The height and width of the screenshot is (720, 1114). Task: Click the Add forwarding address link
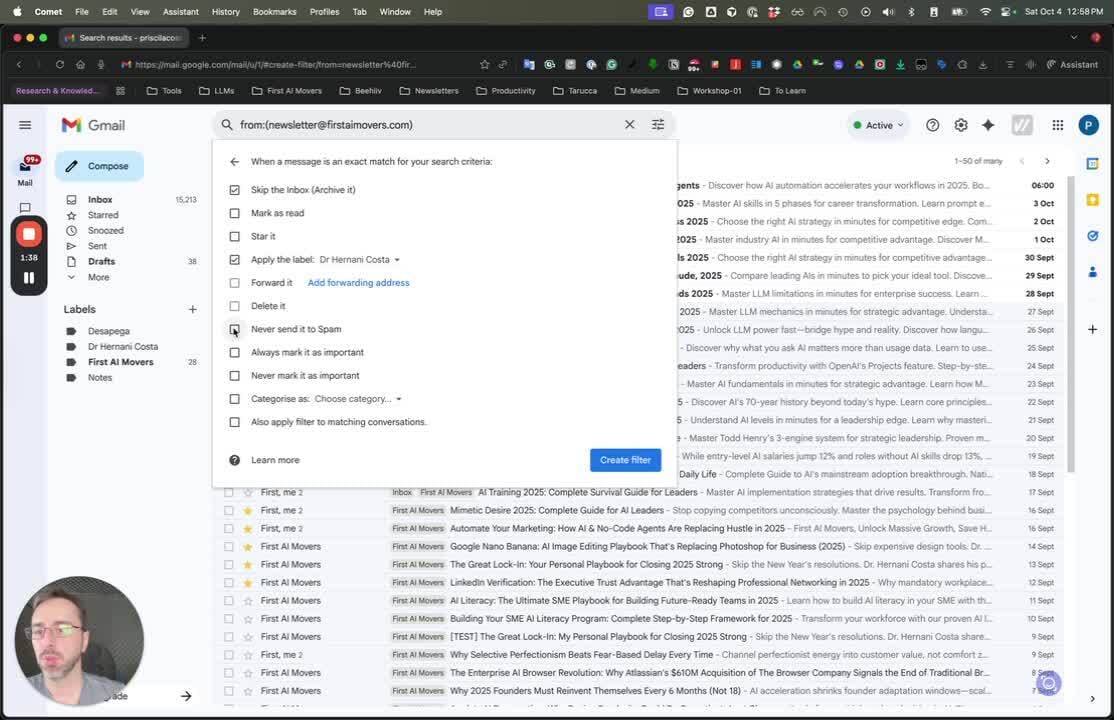(x=358, y=283)
